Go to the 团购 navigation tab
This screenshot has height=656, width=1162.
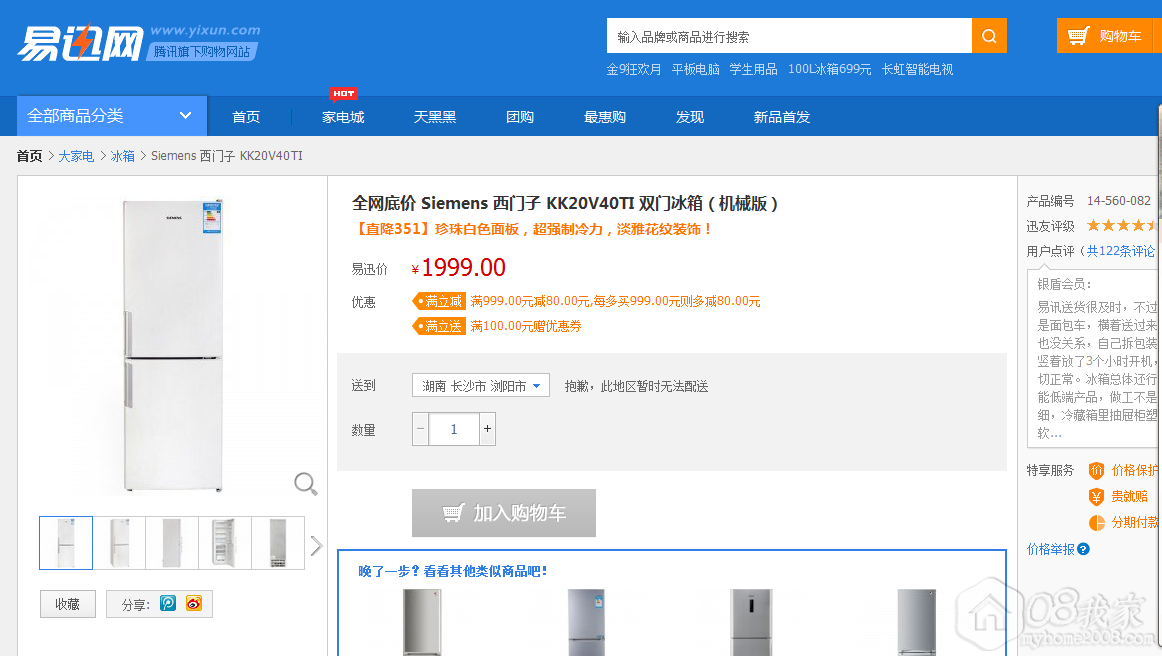coord(520,117)
